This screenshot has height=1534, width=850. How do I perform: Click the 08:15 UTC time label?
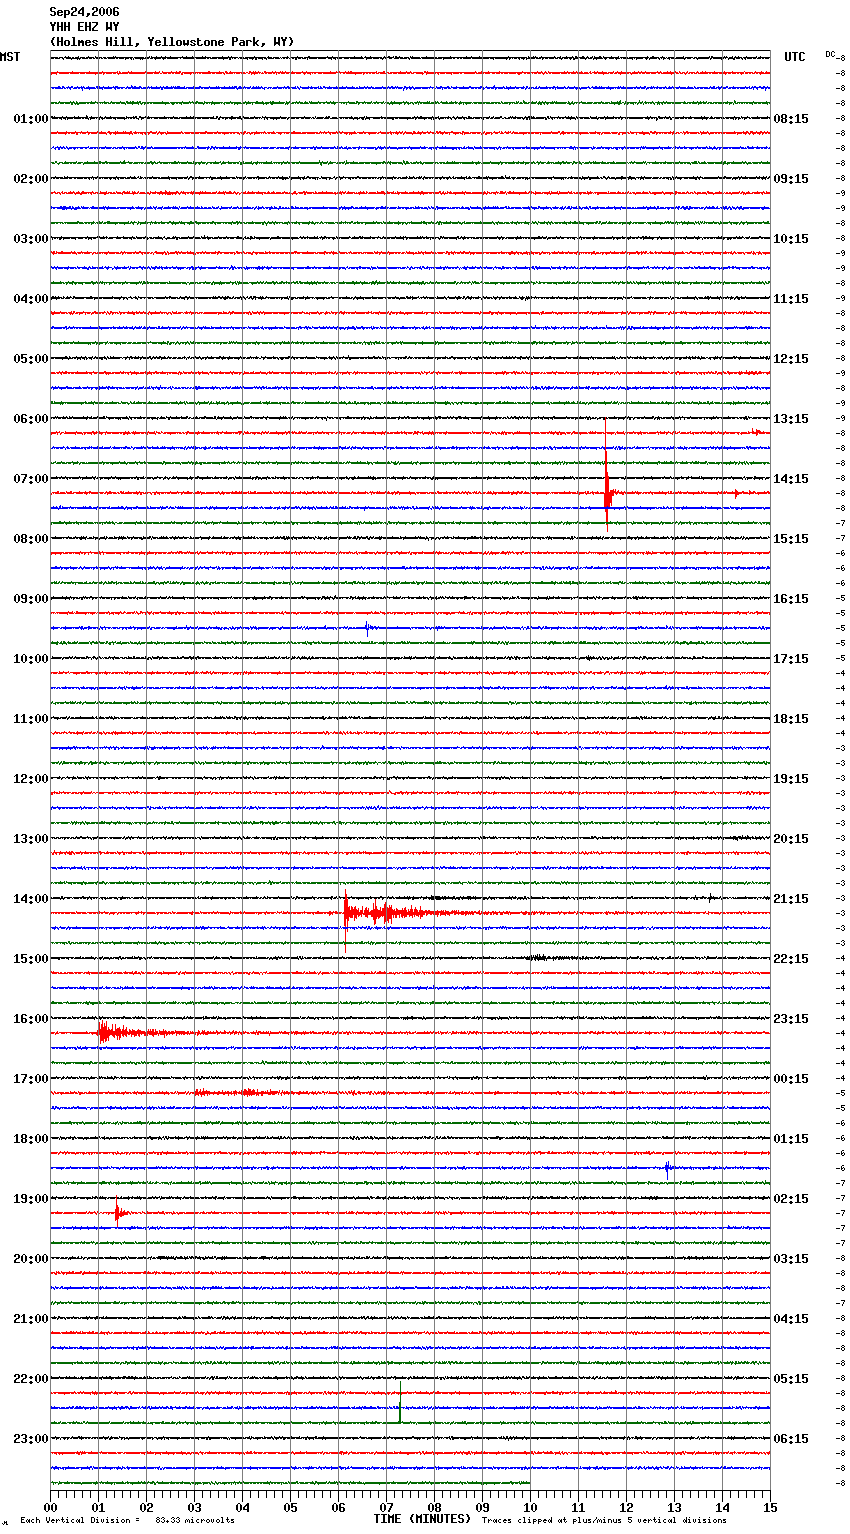[791, 119]
